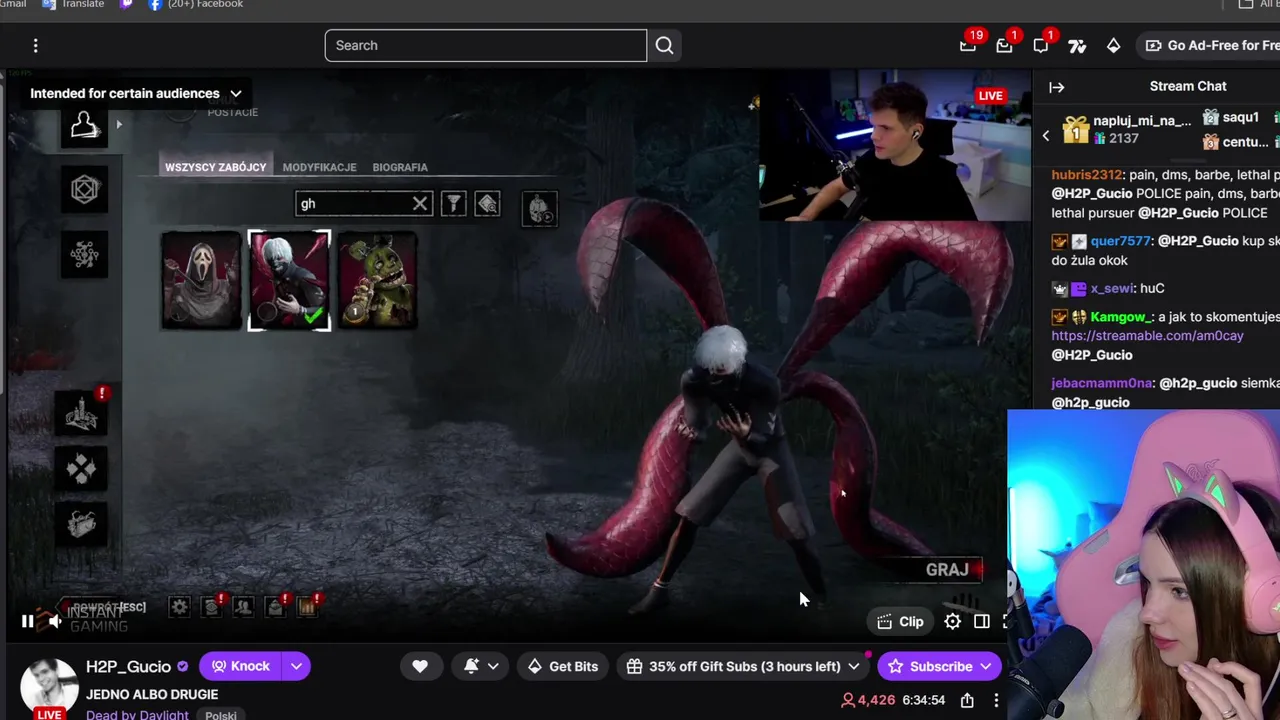Image resolution: width=1280 pixels, height=720 pixels.
Task: Toggle theatre mode on the player
Action: pyautogui.click(x=982, y=622)
